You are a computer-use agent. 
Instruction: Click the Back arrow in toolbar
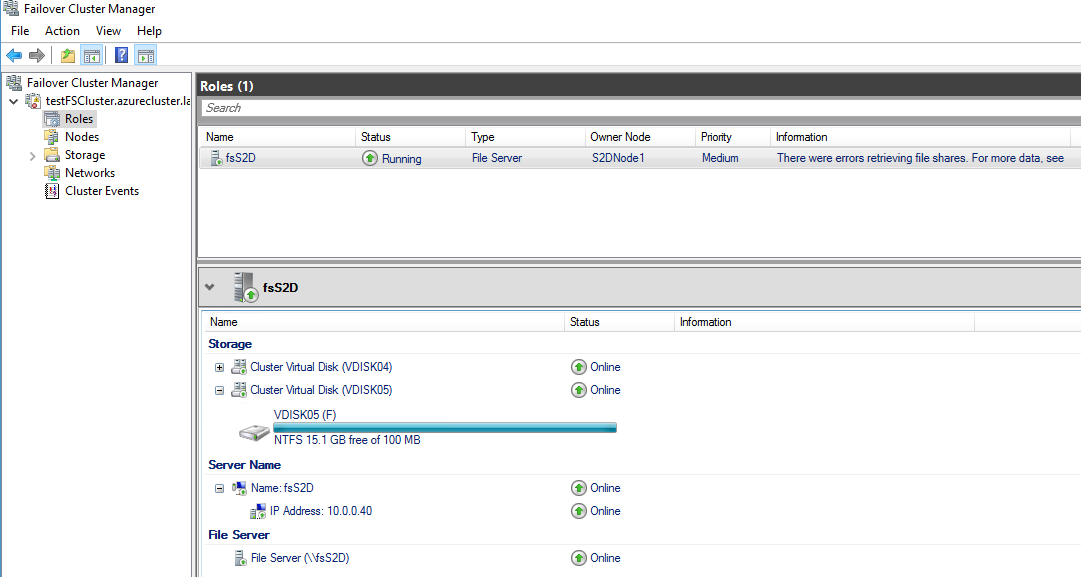(14, 55)
